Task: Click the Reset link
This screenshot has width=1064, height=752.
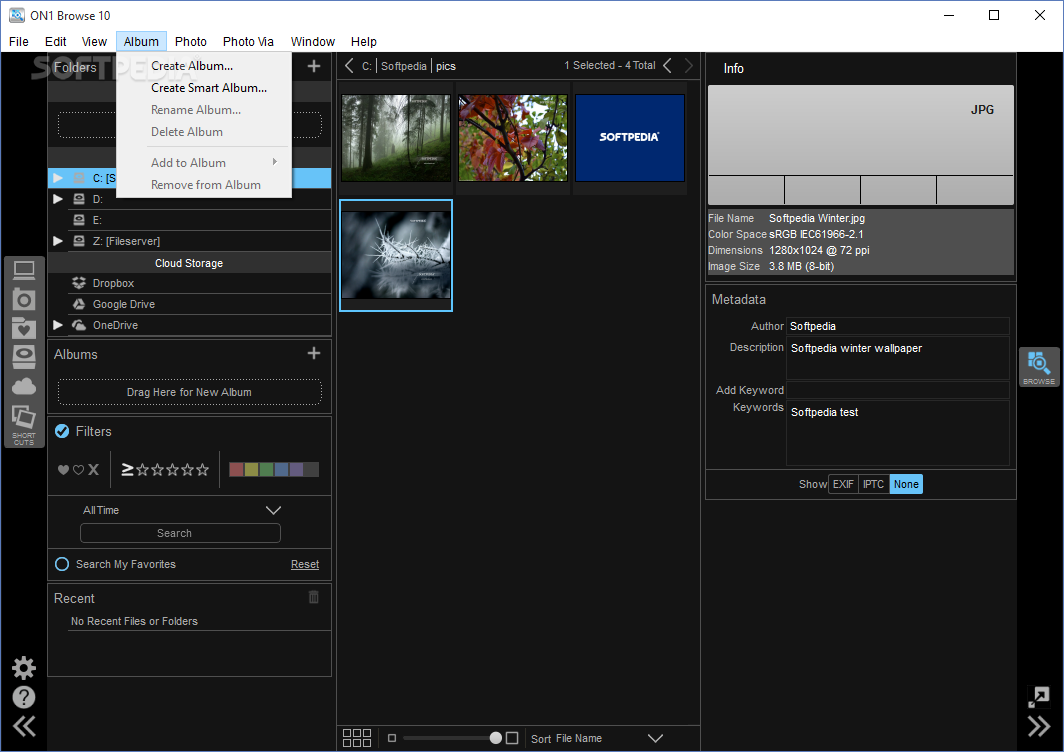Action: point(305,564)
